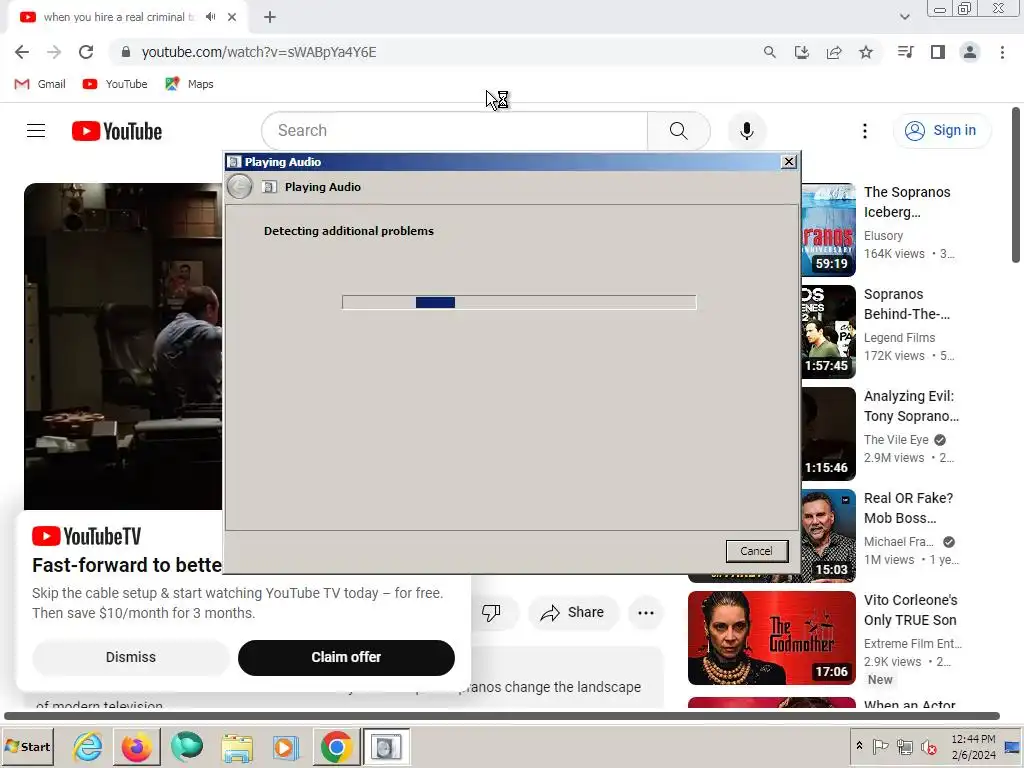The height and width of the screenshot is (768, 1024).
Task: Click the YouTube search magnifier button
Action: [x=679, y=131]
